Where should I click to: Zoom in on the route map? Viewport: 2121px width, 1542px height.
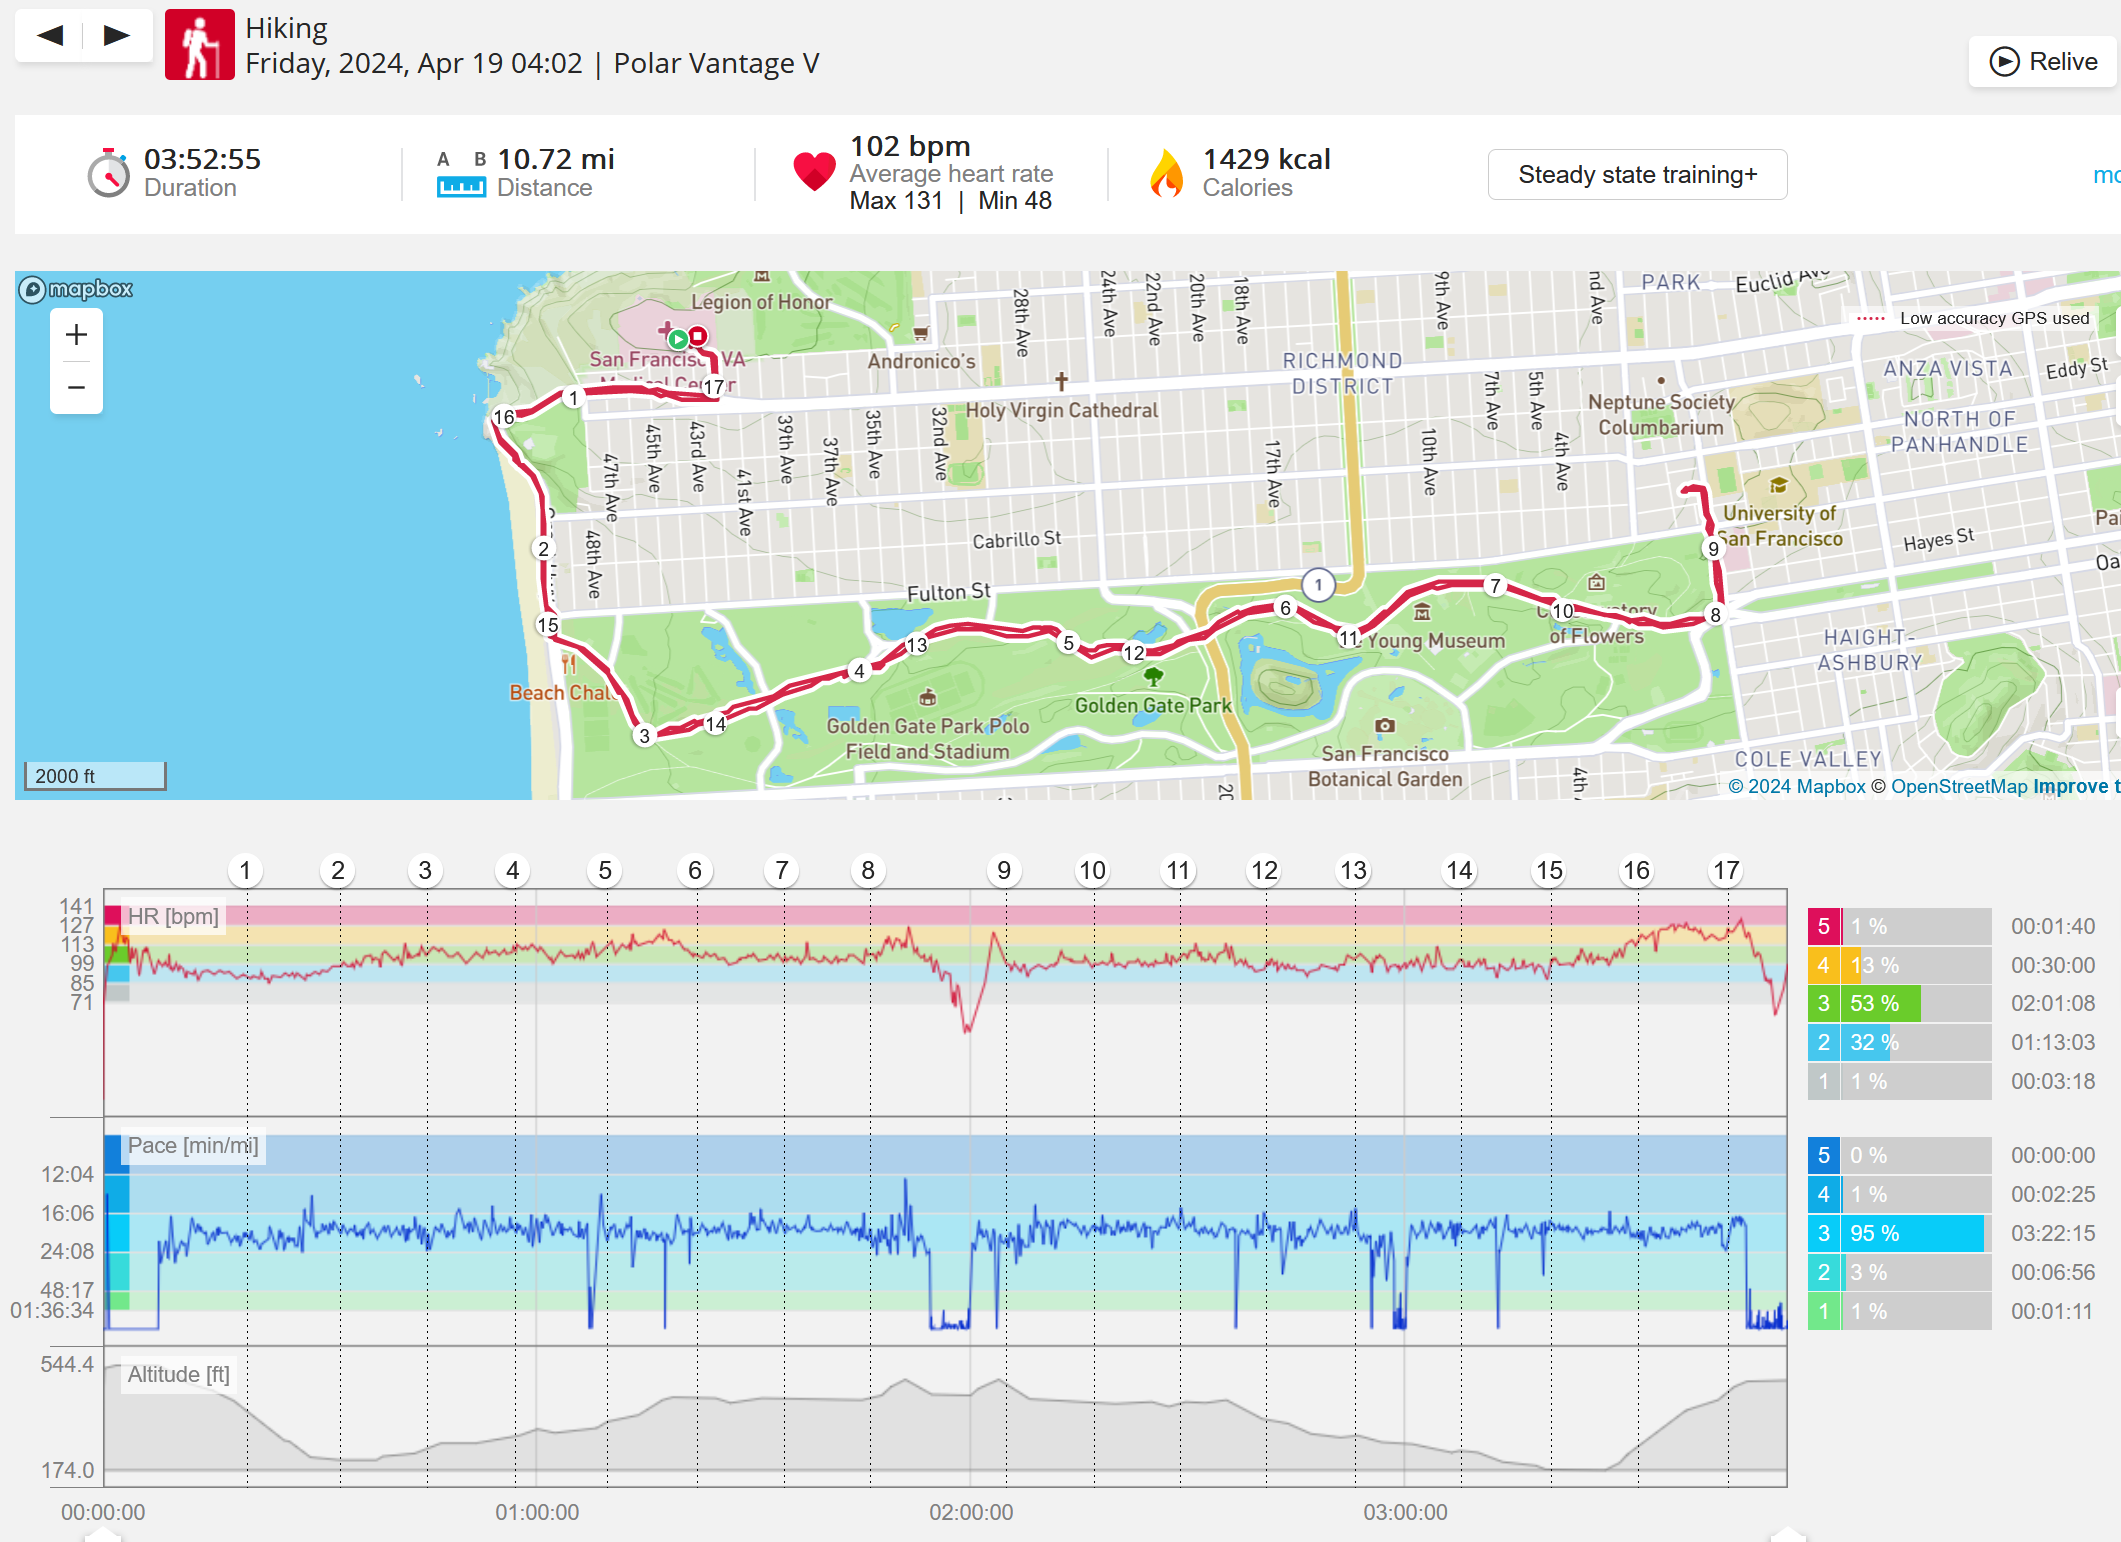click(76, 335)
